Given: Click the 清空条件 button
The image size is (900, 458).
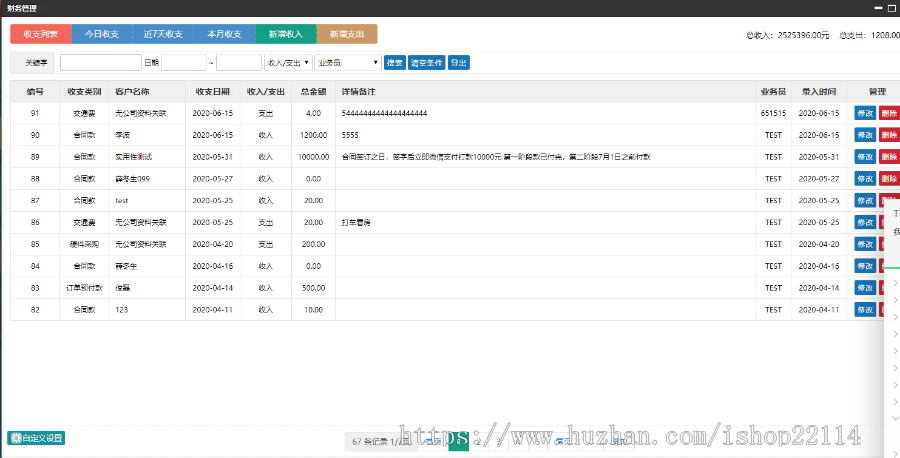Looking at the screenshot, I should point(426,63).
